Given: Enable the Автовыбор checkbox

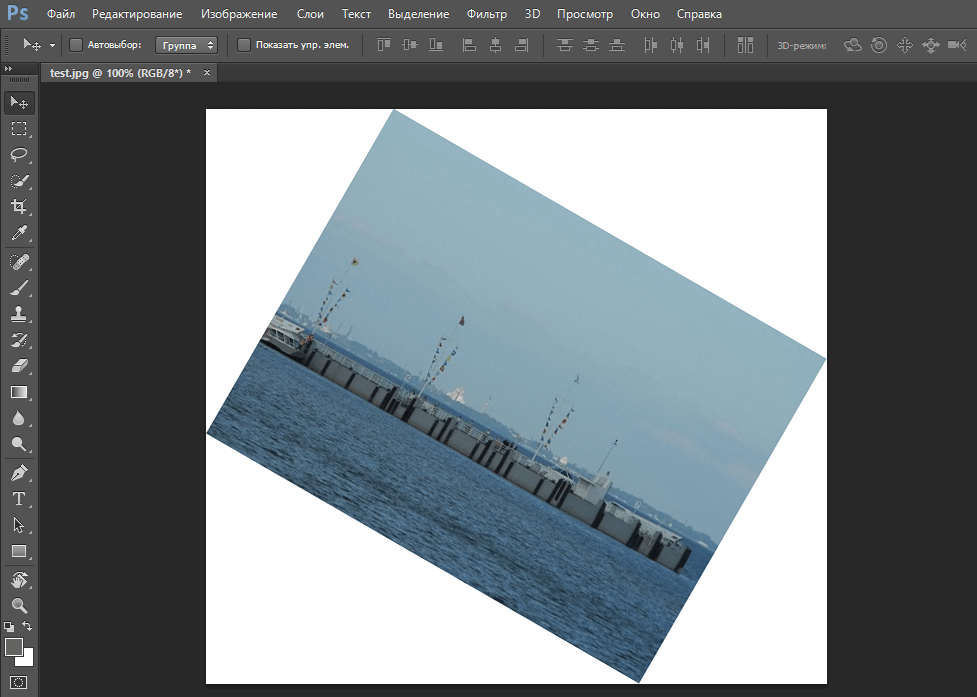Looking at the screenshot, I should point(76,45).
